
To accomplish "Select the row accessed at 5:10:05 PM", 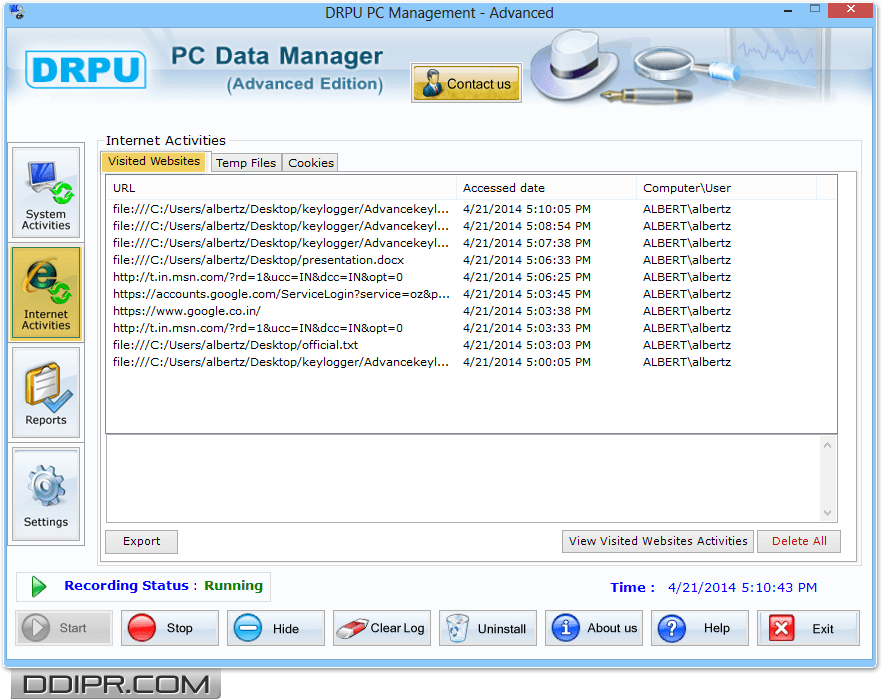I will pyautogui.click(x=471, y=209).
